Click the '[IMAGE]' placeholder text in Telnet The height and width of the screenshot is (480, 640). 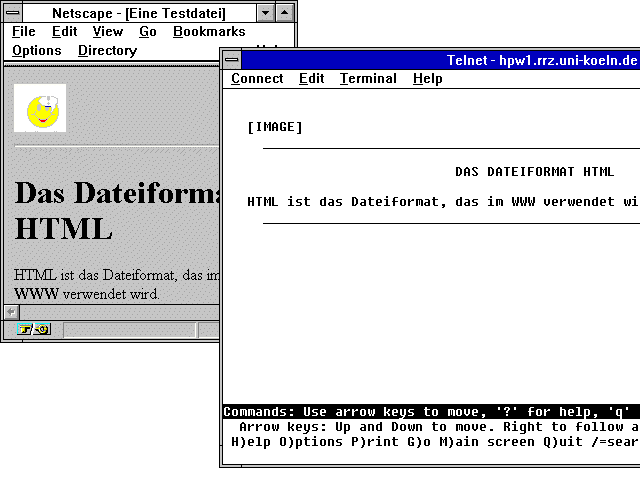[275, 127]
